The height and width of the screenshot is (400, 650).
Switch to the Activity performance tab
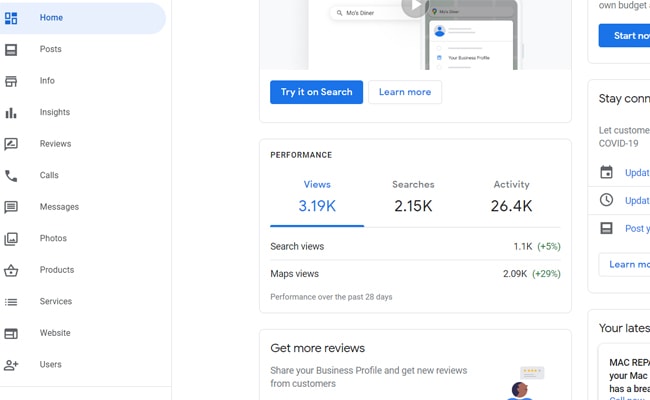(x=512, y=197)
